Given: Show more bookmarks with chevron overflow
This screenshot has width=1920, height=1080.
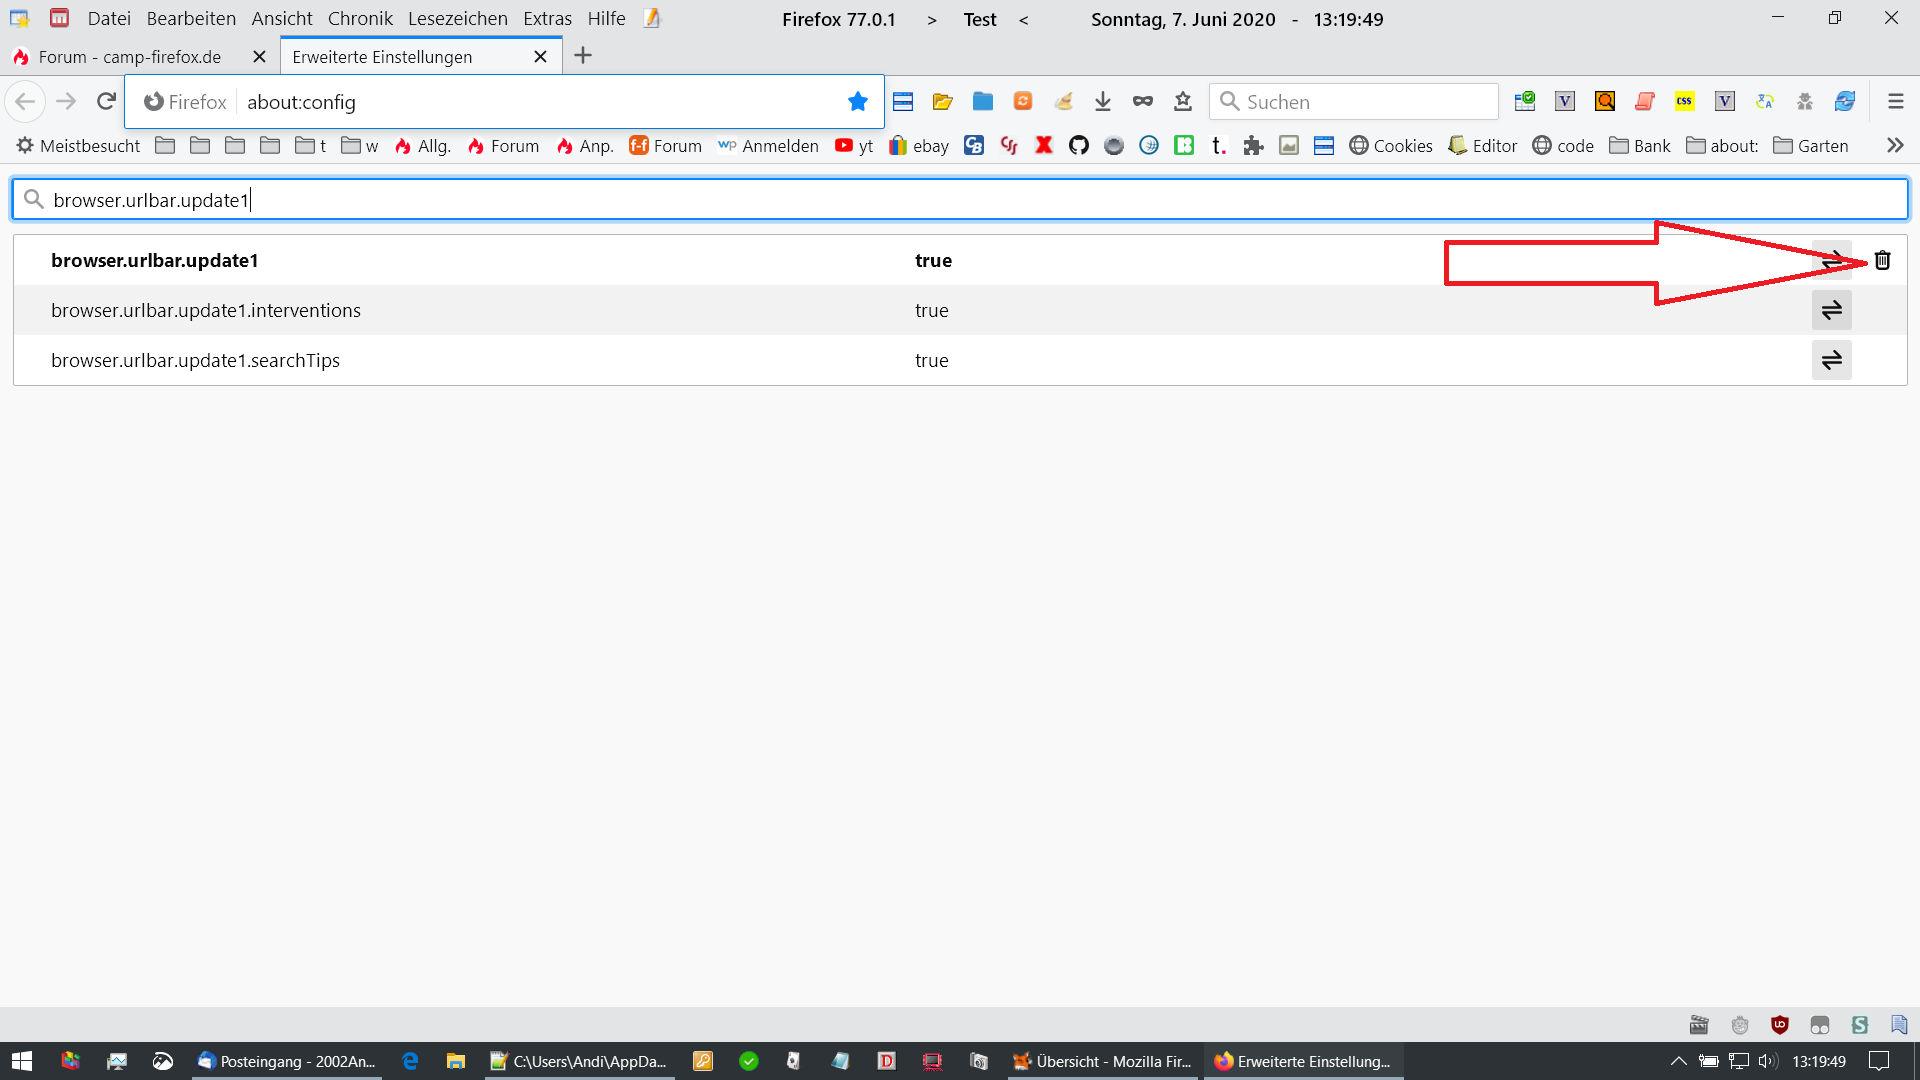Looking at the screenshot, I should click(1894, 146).
